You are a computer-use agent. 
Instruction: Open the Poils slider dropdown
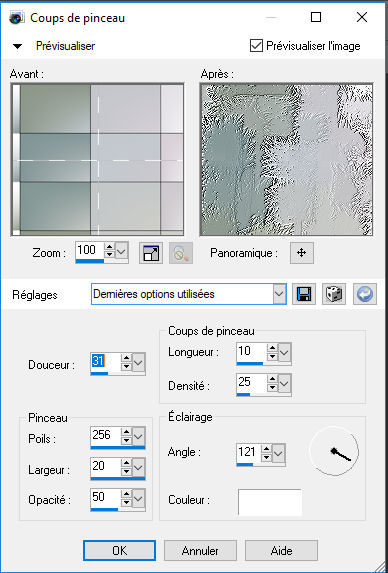139,436
